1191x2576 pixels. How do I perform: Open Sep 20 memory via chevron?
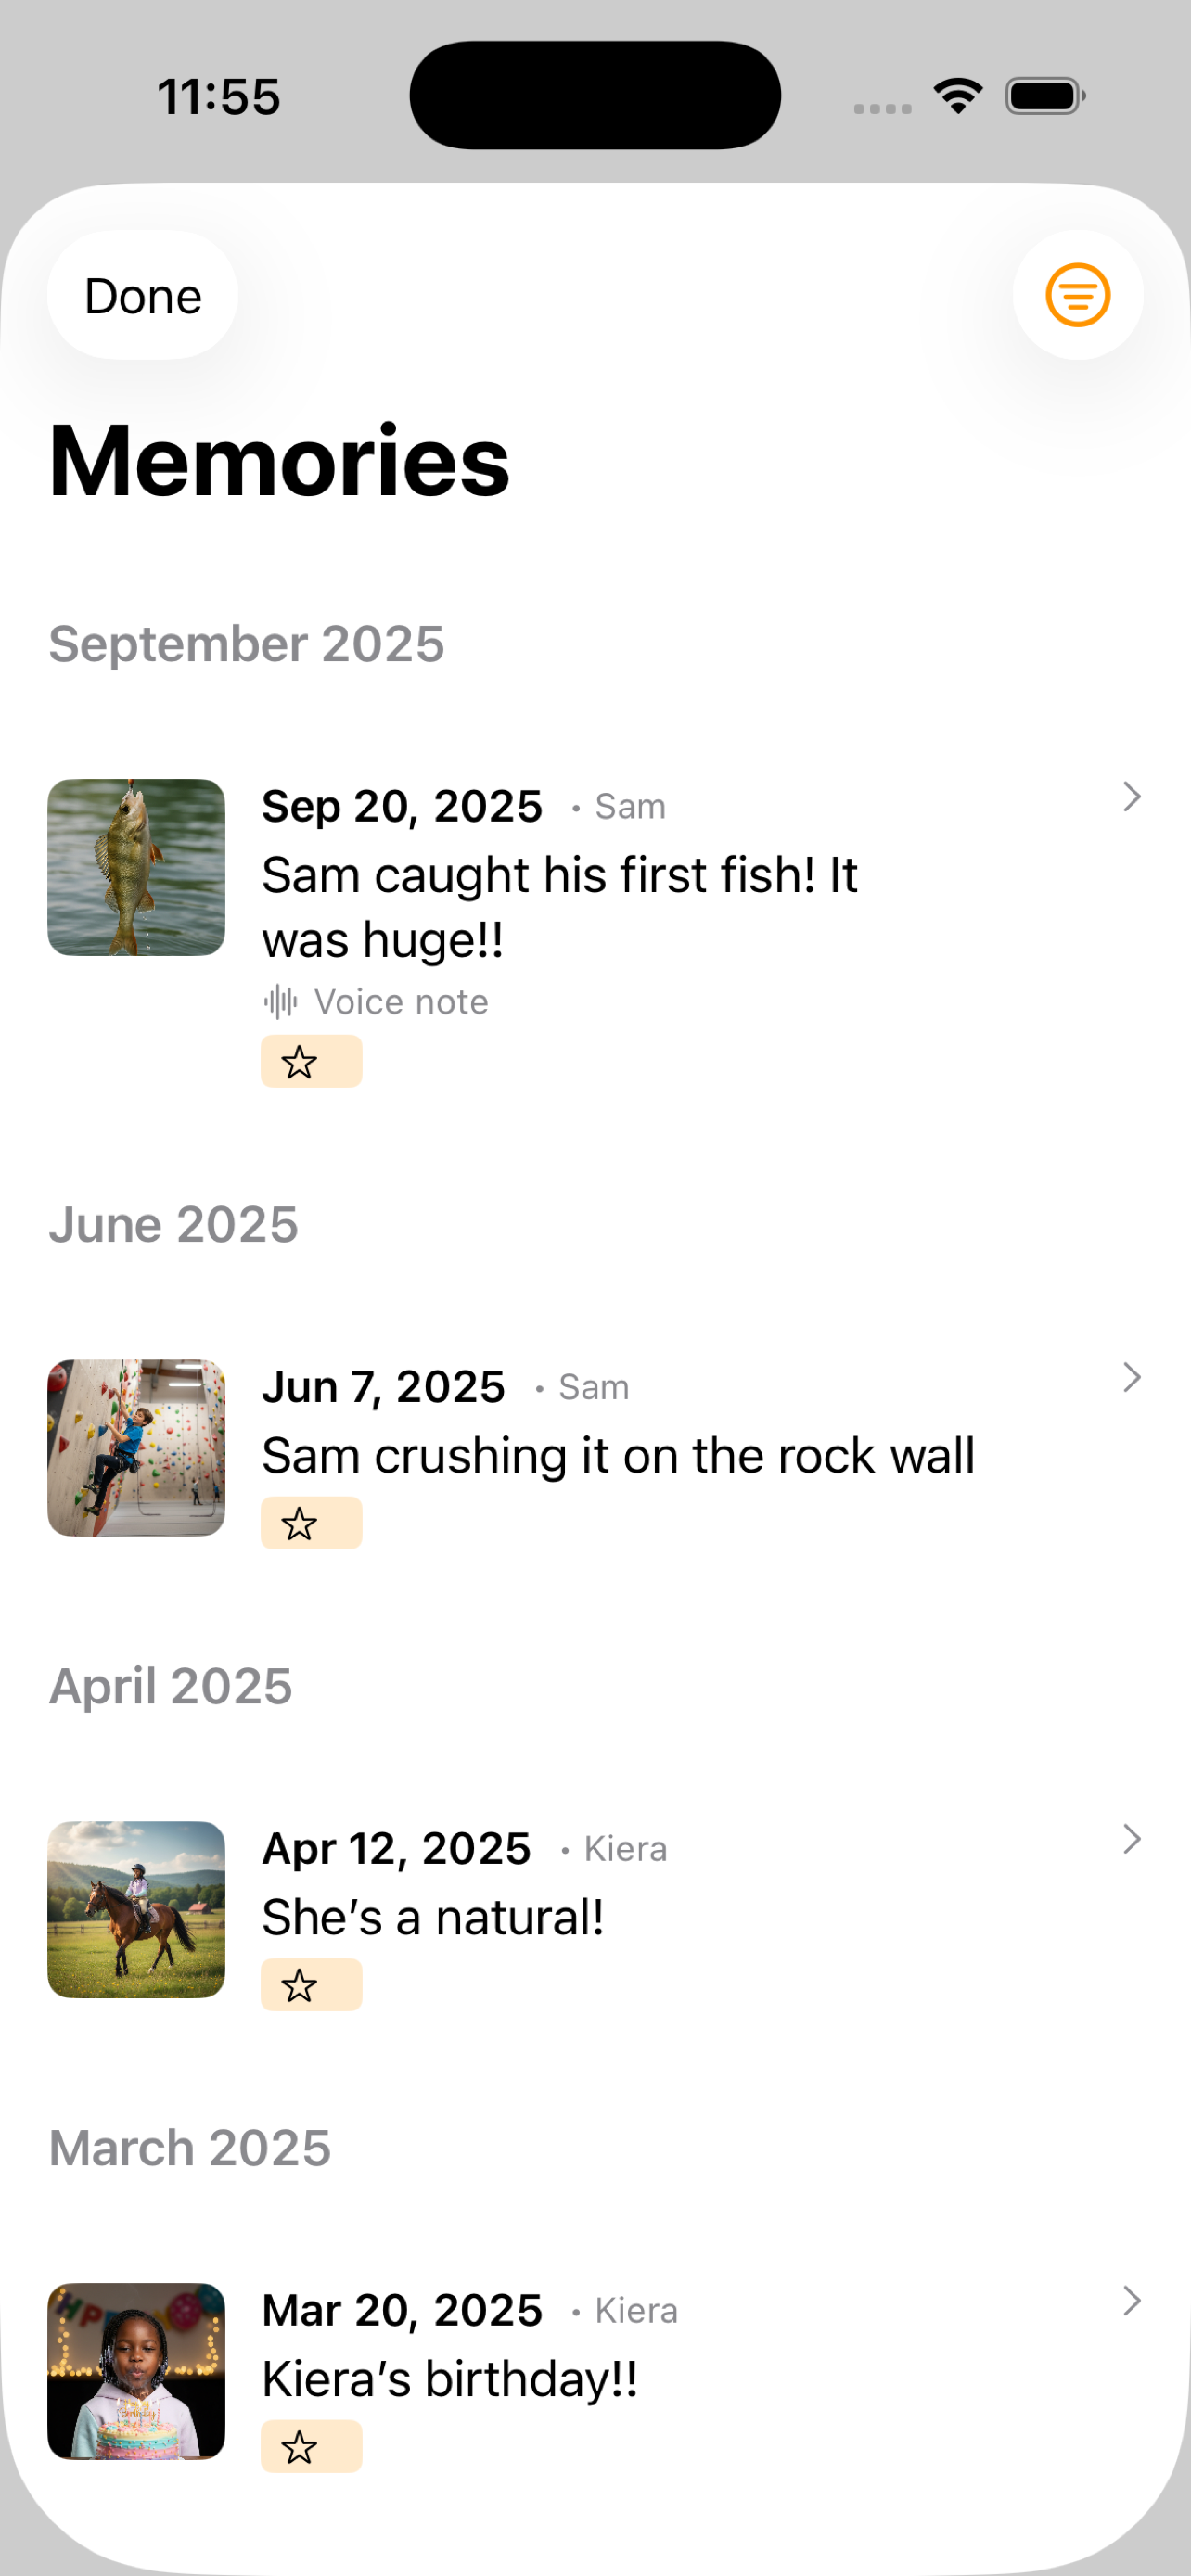(x=1131, y=797)
